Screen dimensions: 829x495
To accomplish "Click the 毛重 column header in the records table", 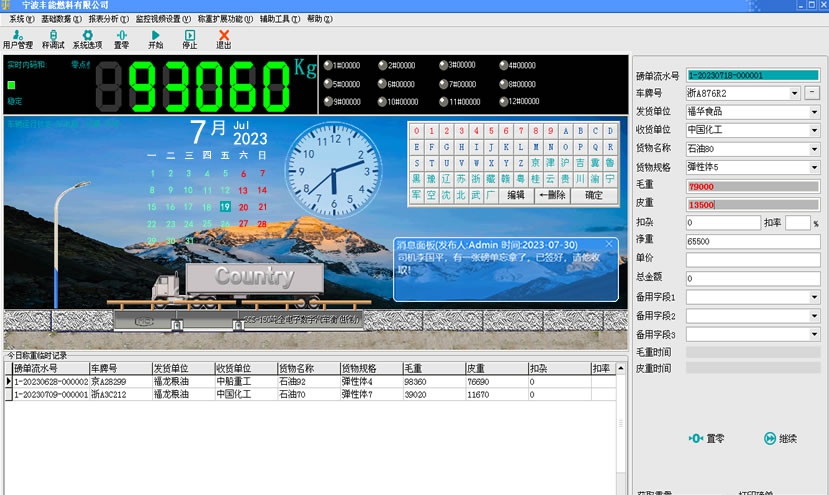I will tap(434, 368).
